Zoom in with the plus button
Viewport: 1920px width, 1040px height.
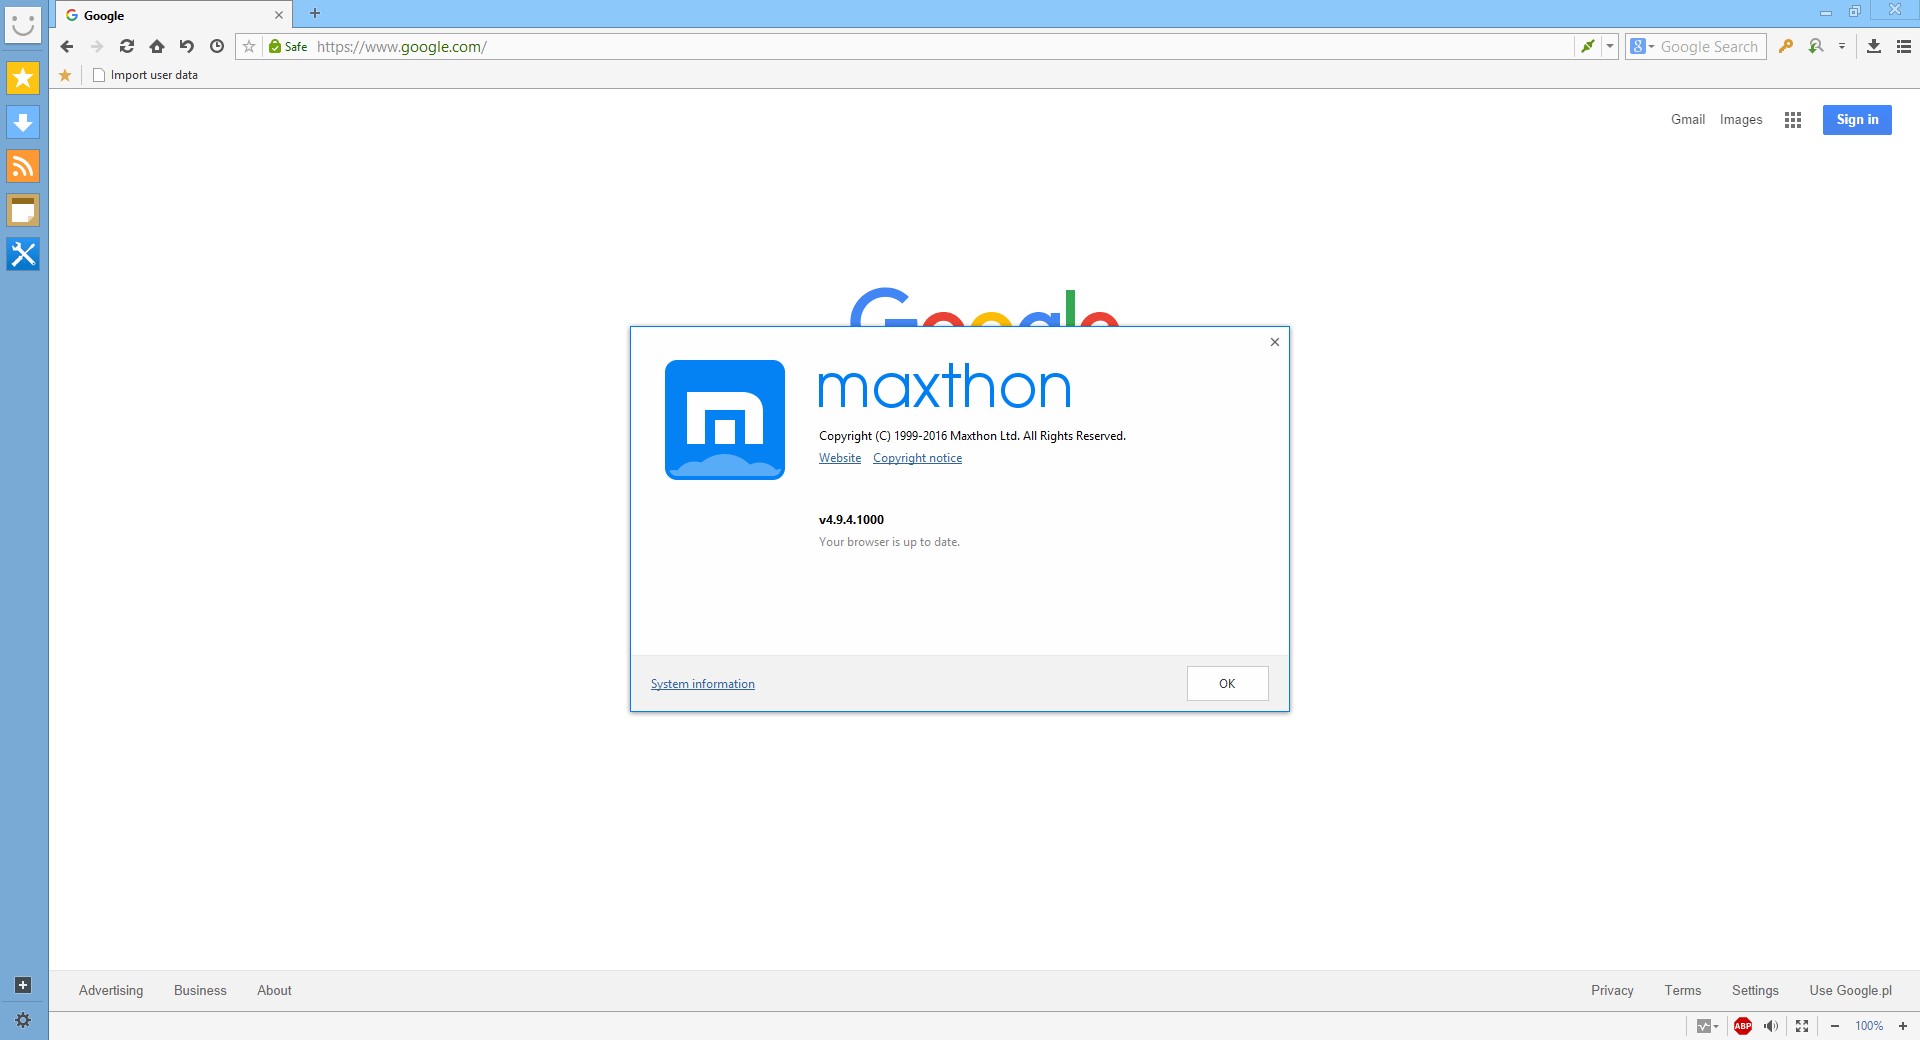tap(1903, 1026)
